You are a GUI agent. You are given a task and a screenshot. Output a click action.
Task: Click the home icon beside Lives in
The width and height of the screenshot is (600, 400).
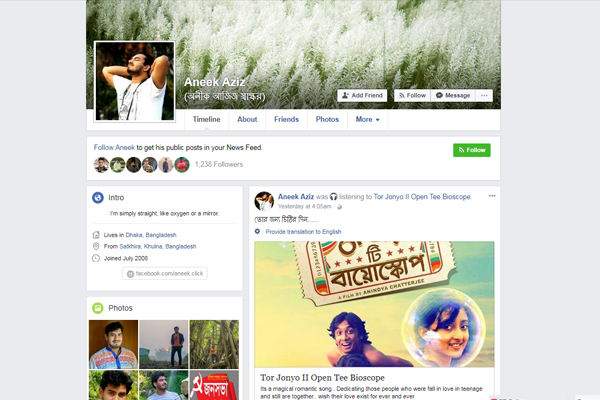tap(96, 235)
